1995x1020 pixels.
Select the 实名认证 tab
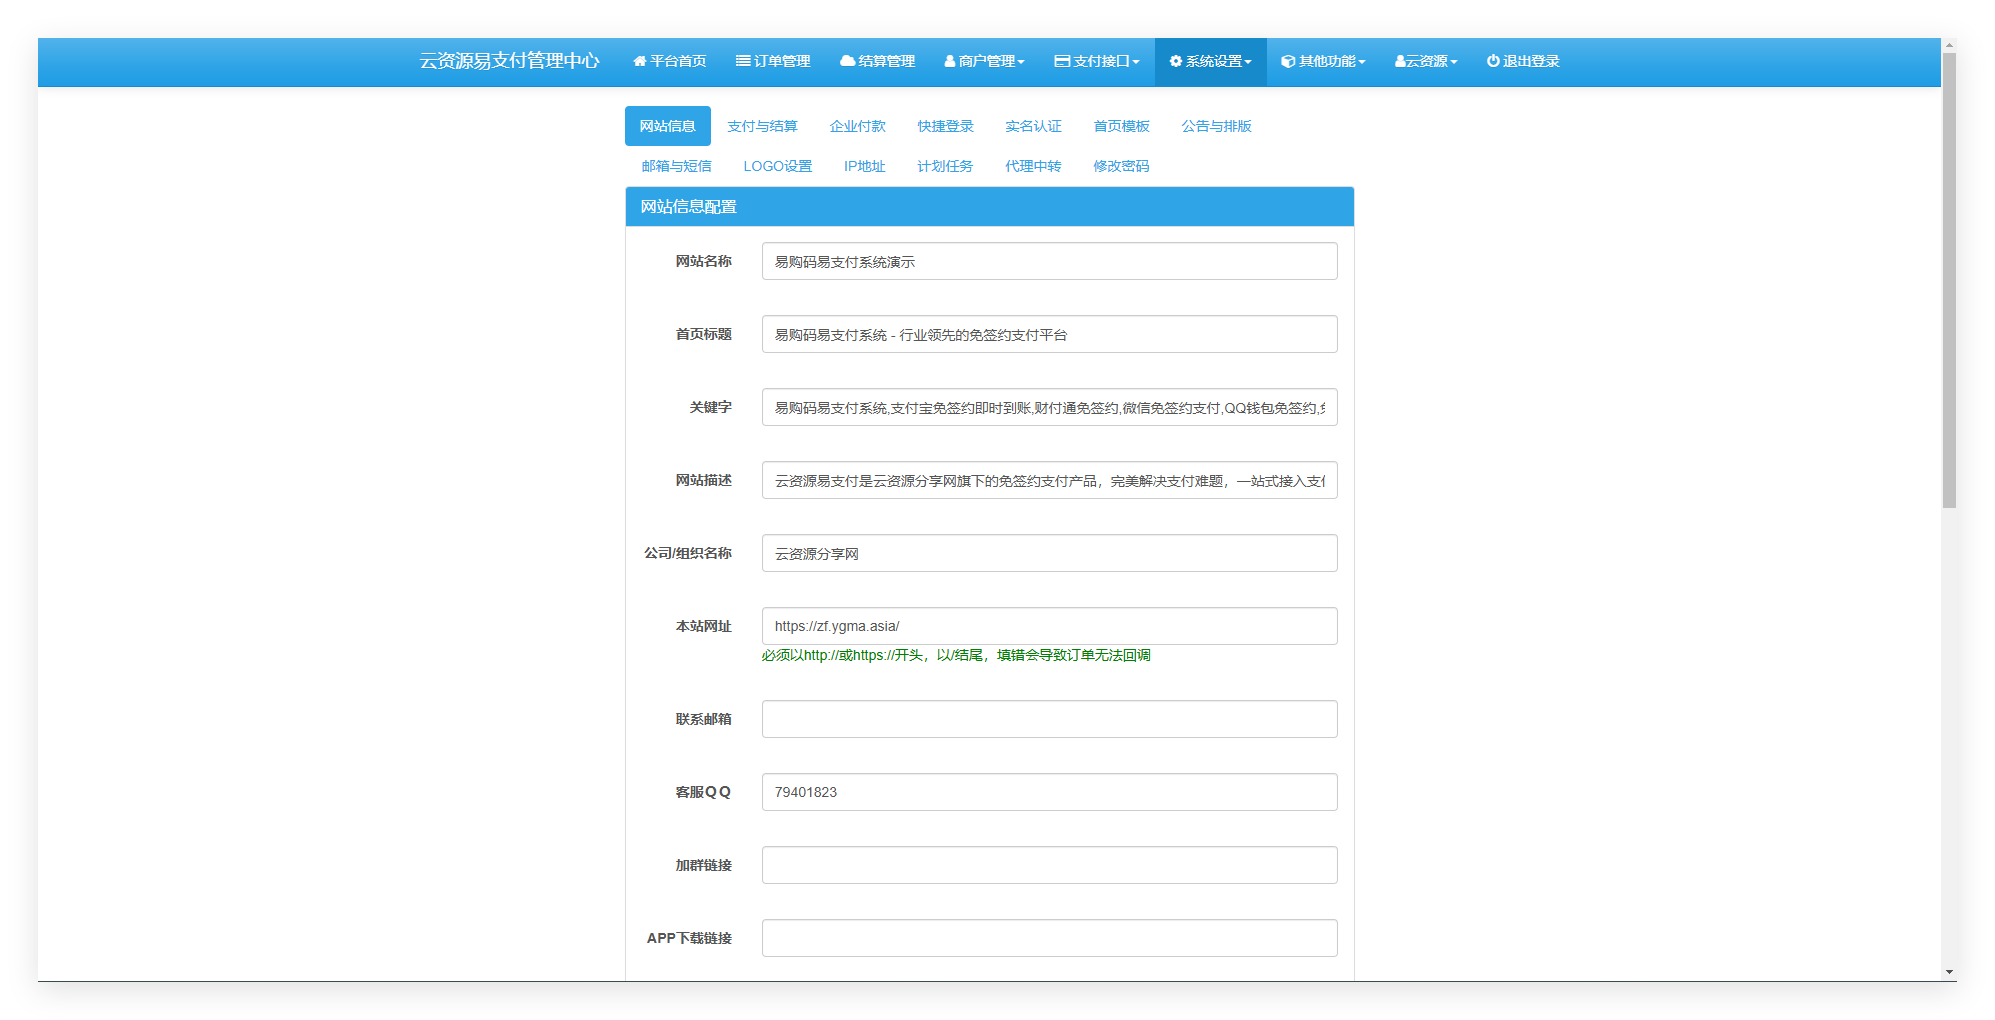[x=1033, y=126]
